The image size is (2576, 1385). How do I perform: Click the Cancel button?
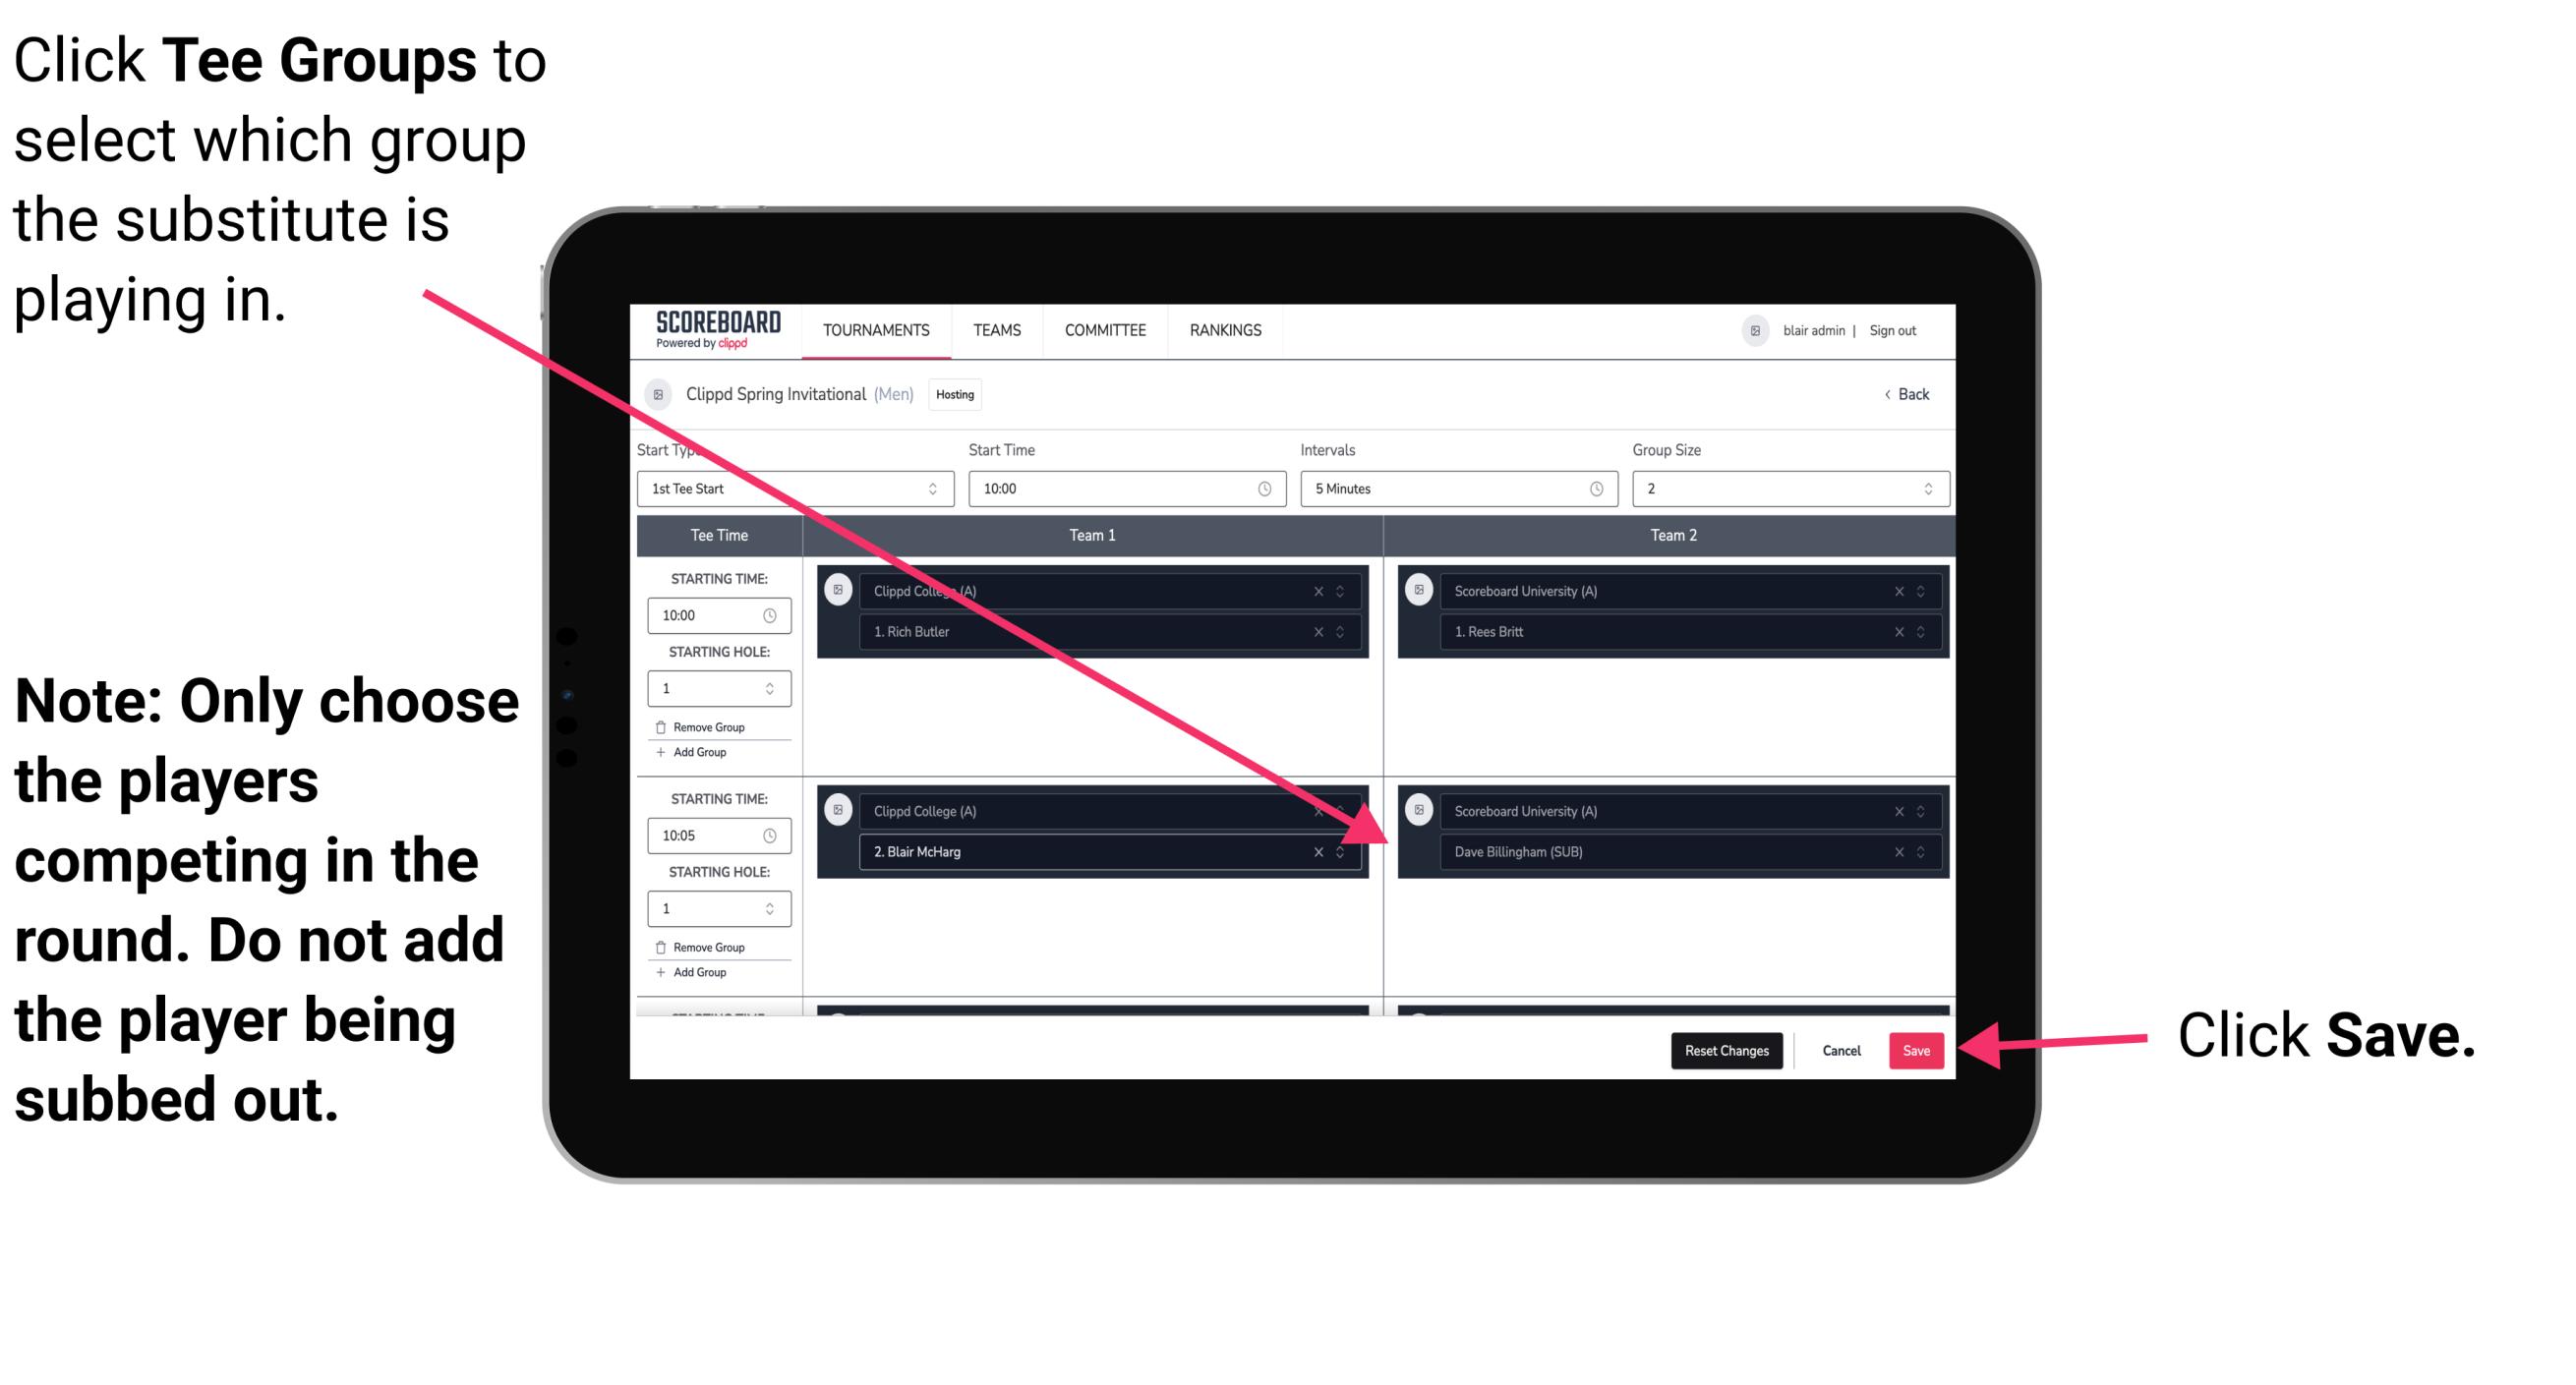click(x=1839, y=1047)
